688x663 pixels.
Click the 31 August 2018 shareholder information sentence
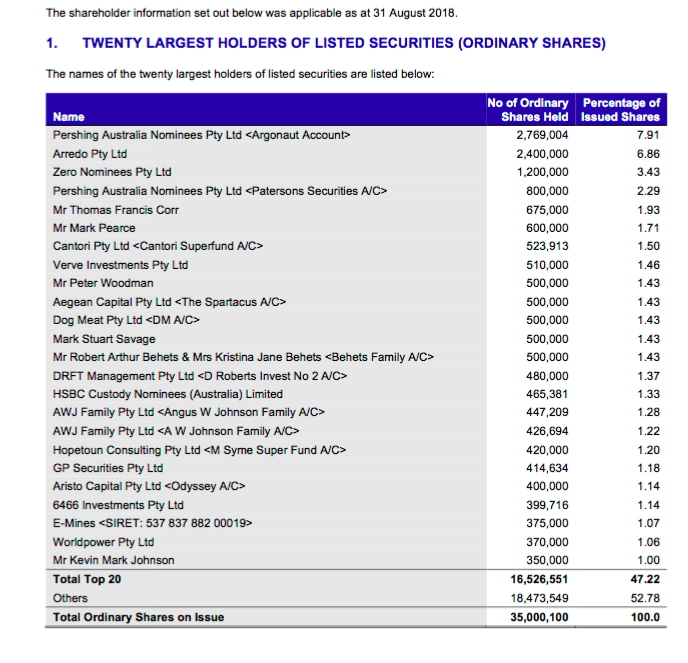pyautogui.click(x=252, y=13)
